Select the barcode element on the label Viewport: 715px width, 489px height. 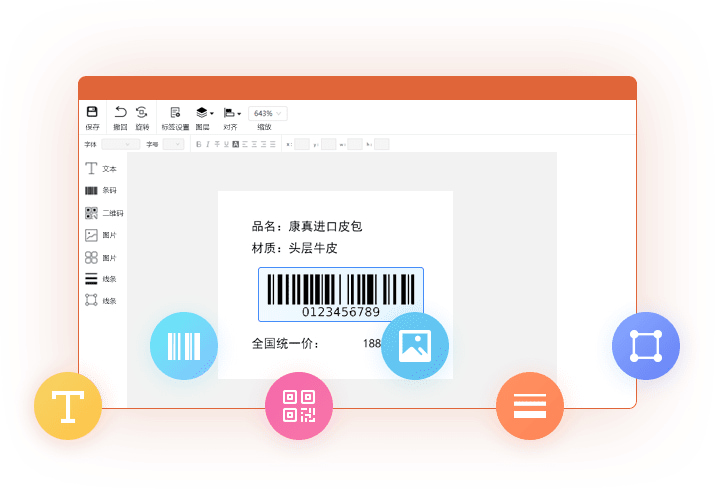[341, 294]
